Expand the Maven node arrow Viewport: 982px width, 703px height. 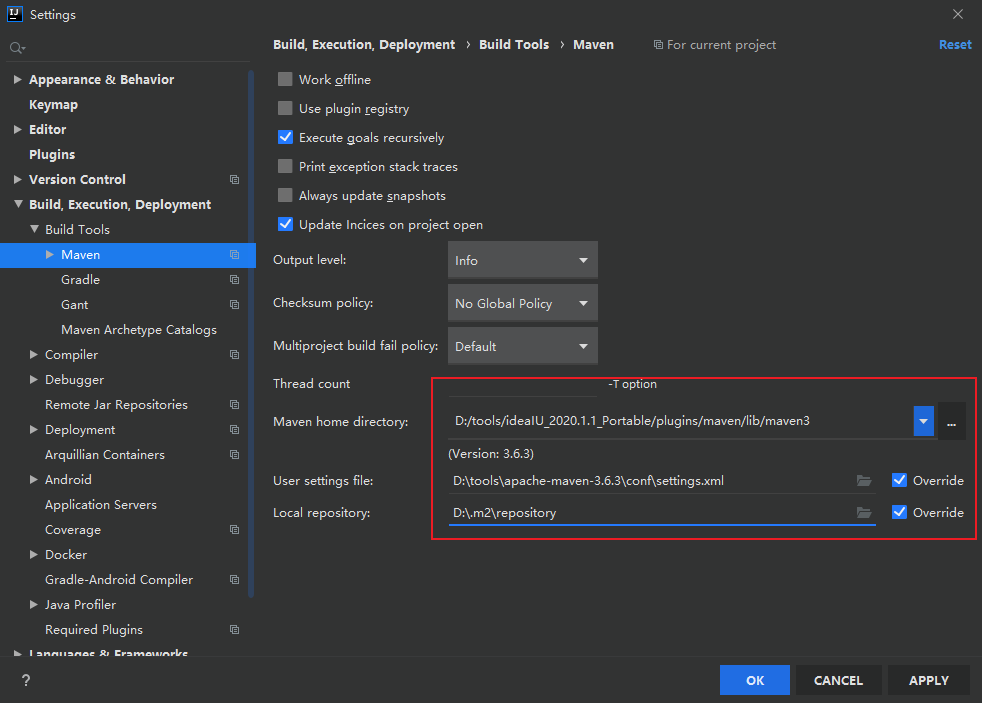pyautogui.click(x=49, y=255)
